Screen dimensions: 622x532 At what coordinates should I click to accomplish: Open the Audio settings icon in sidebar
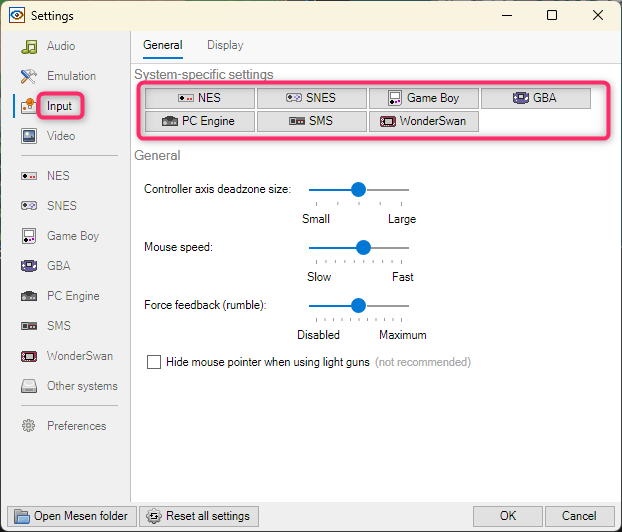coord(29,46)
